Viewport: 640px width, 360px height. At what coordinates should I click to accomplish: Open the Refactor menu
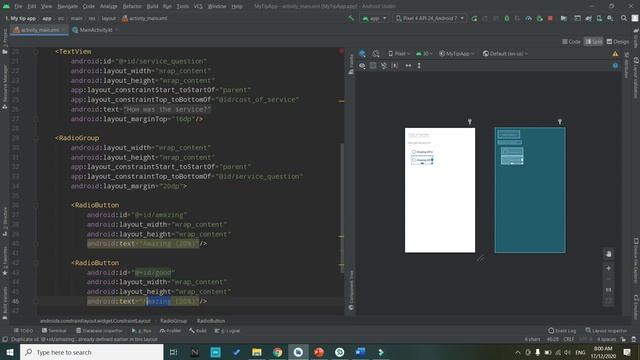[132, 6]
